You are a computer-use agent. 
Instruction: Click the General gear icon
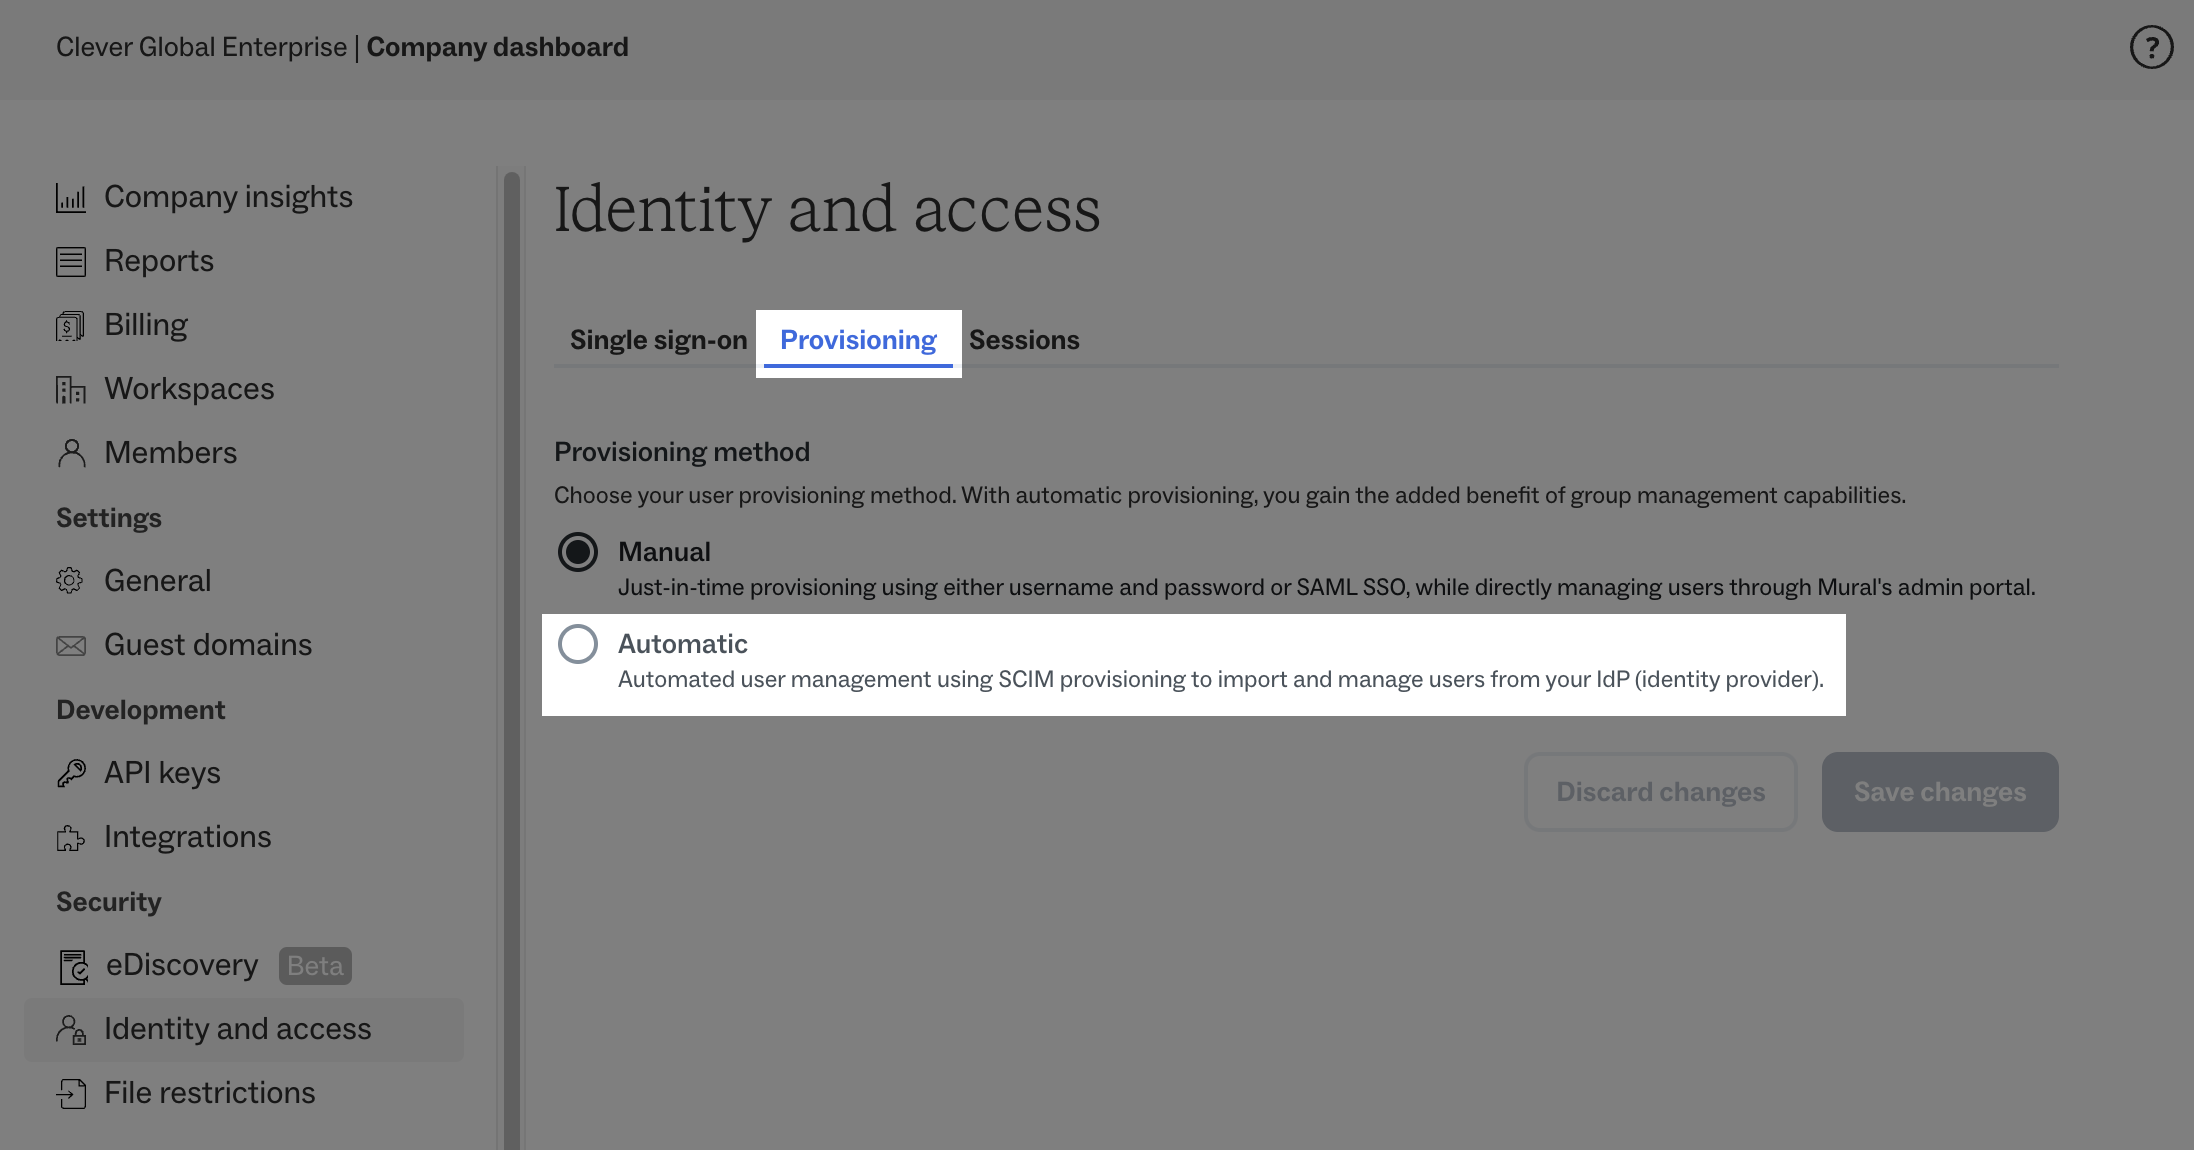[71, 581]
